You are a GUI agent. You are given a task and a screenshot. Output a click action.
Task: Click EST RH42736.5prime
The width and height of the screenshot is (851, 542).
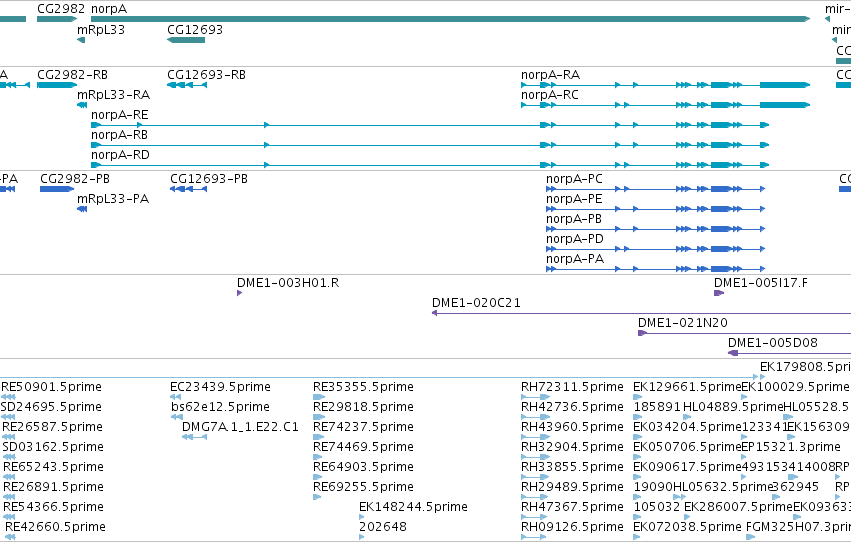573,407
